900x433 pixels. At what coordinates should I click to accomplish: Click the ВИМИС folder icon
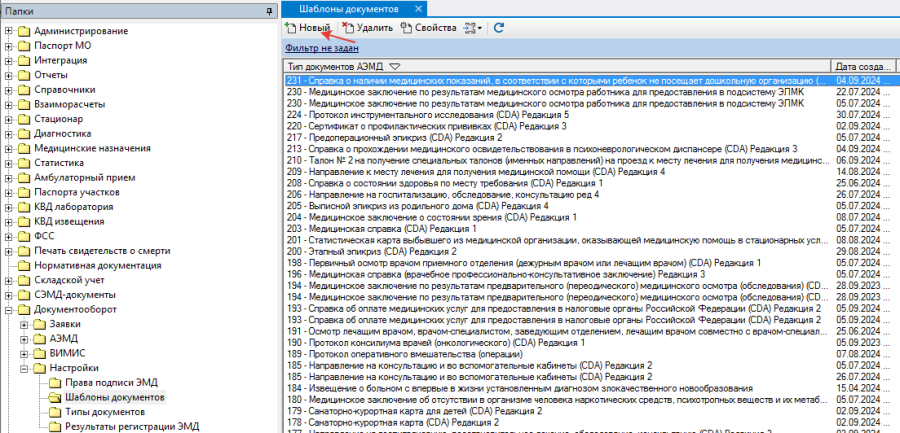39,354
